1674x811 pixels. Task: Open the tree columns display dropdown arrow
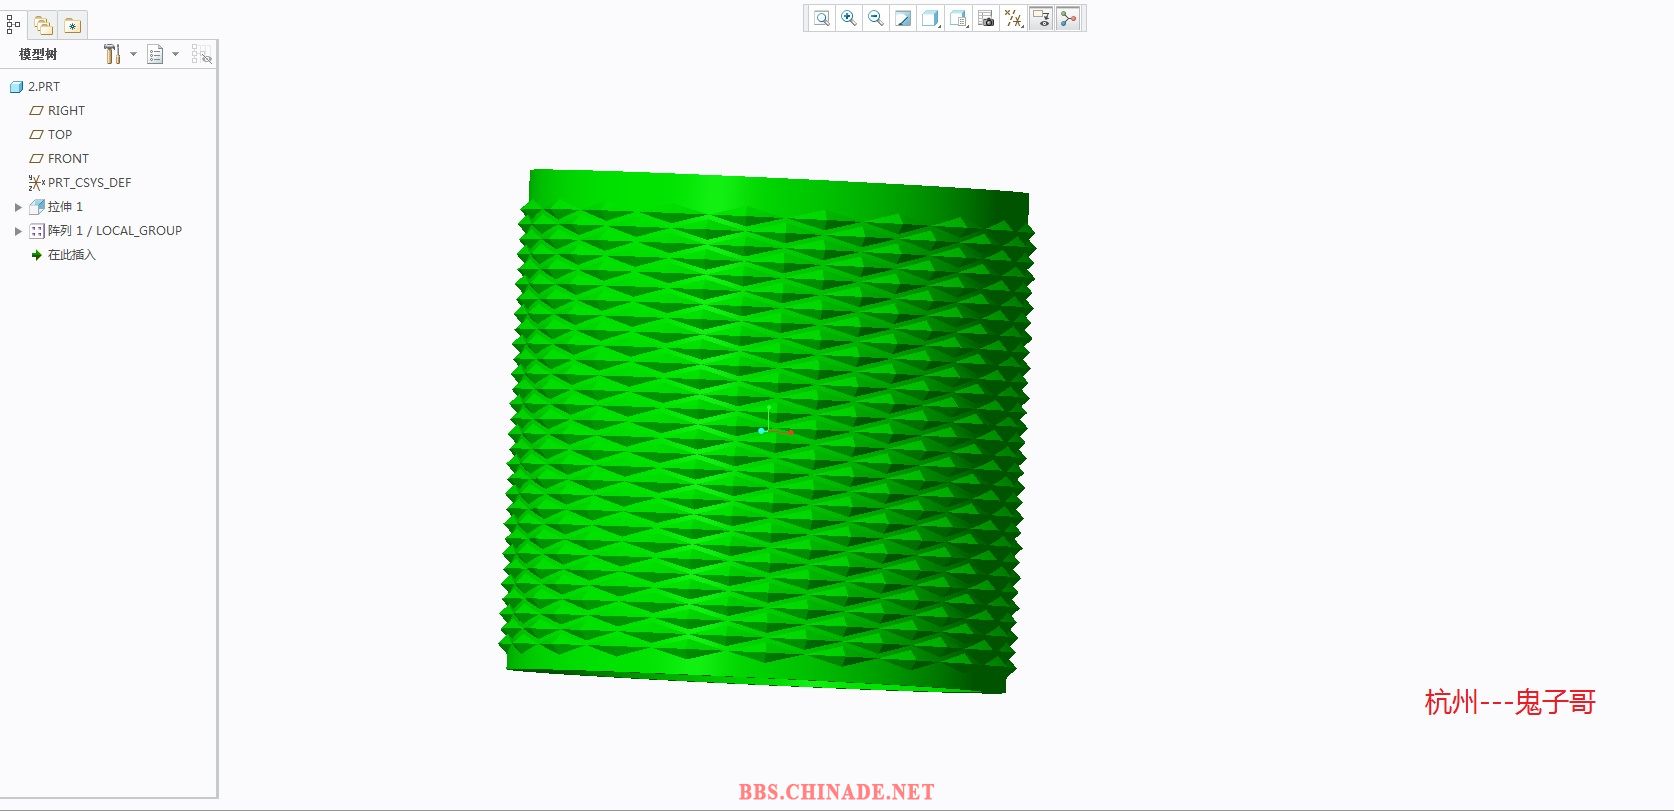[x=176, y=54]
